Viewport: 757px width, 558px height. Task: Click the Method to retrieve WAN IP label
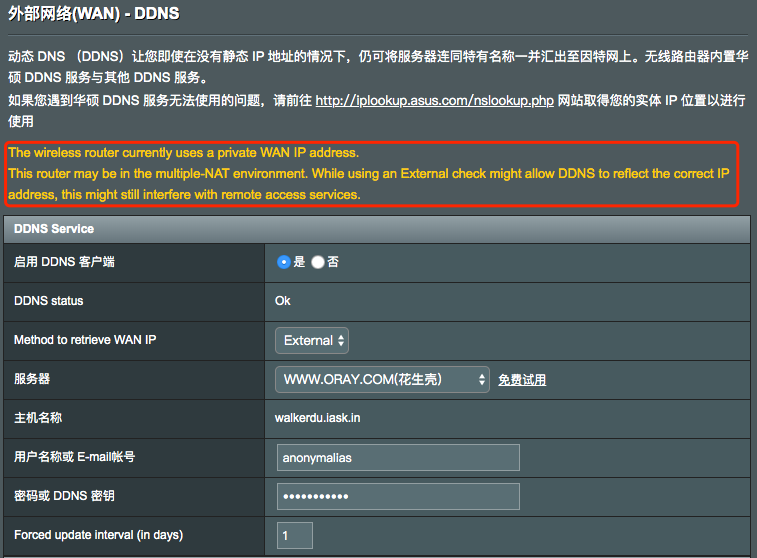pos(85,340)
